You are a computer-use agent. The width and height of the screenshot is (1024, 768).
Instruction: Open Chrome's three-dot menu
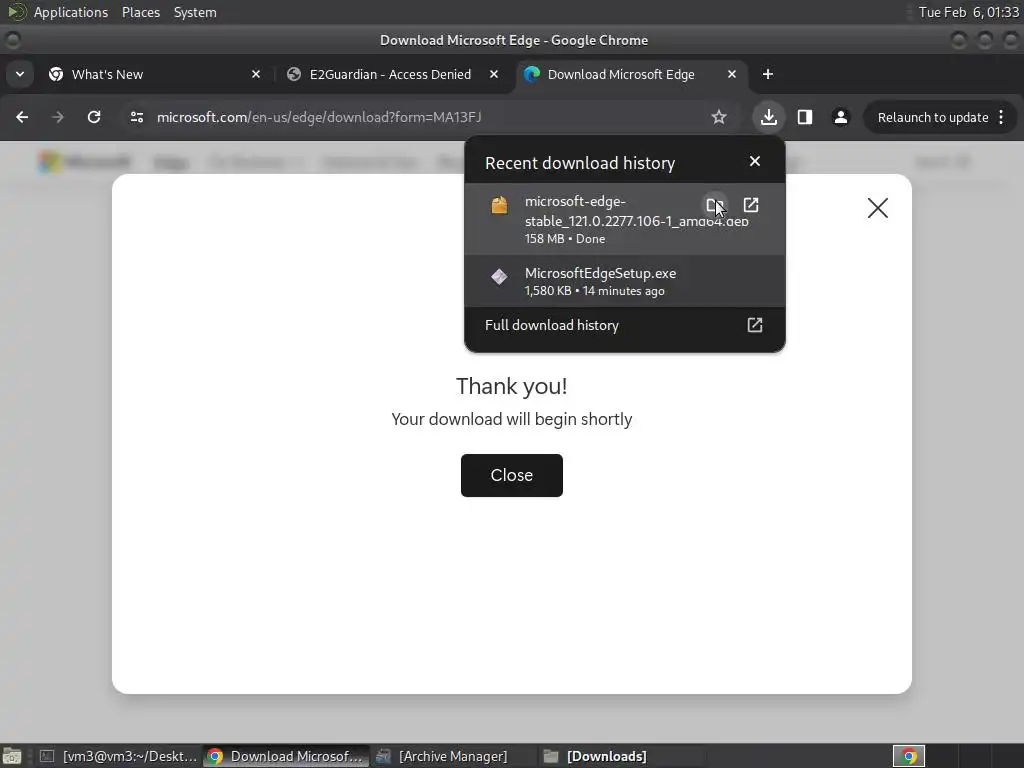pyautogui.click(x=1001, y=117)
